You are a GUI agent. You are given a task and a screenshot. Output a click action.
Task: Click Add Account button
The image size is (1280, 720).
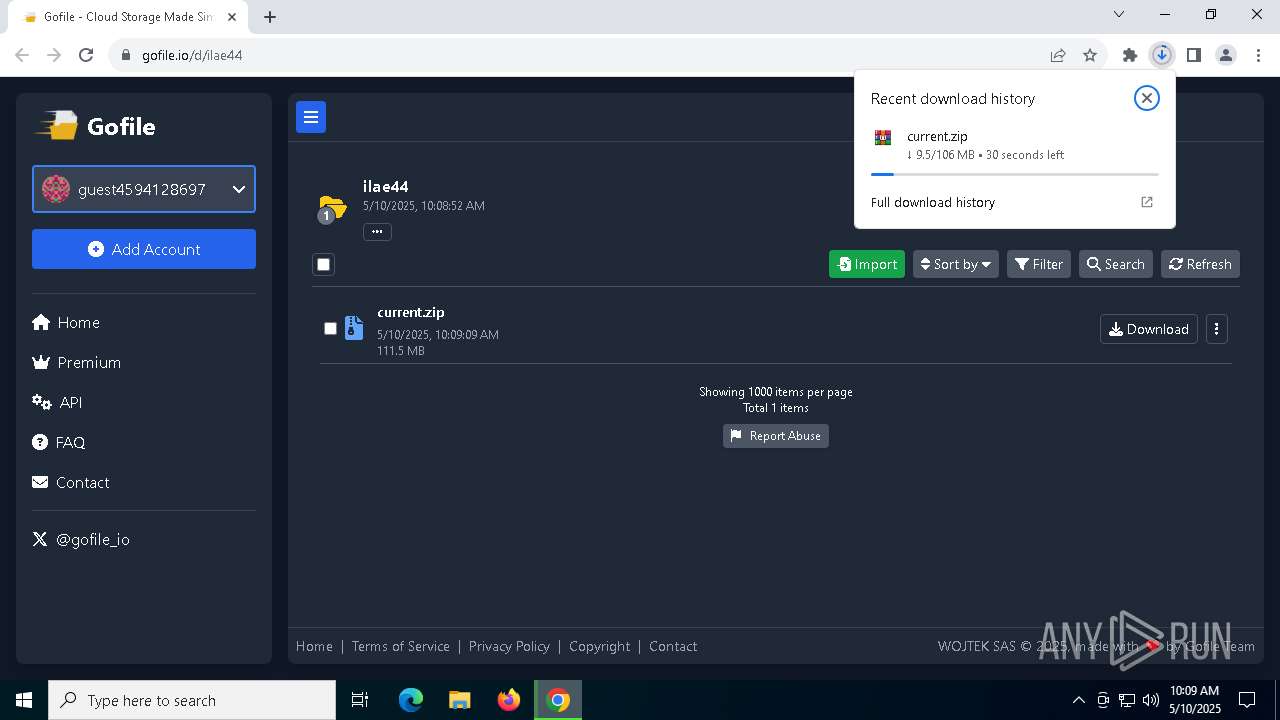(144, 249)
